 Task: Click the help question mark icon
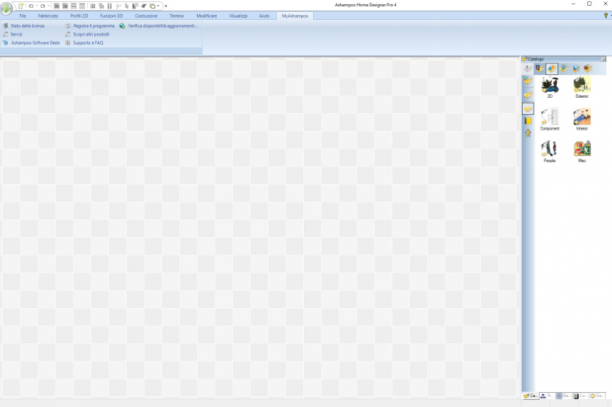[606, 16]
